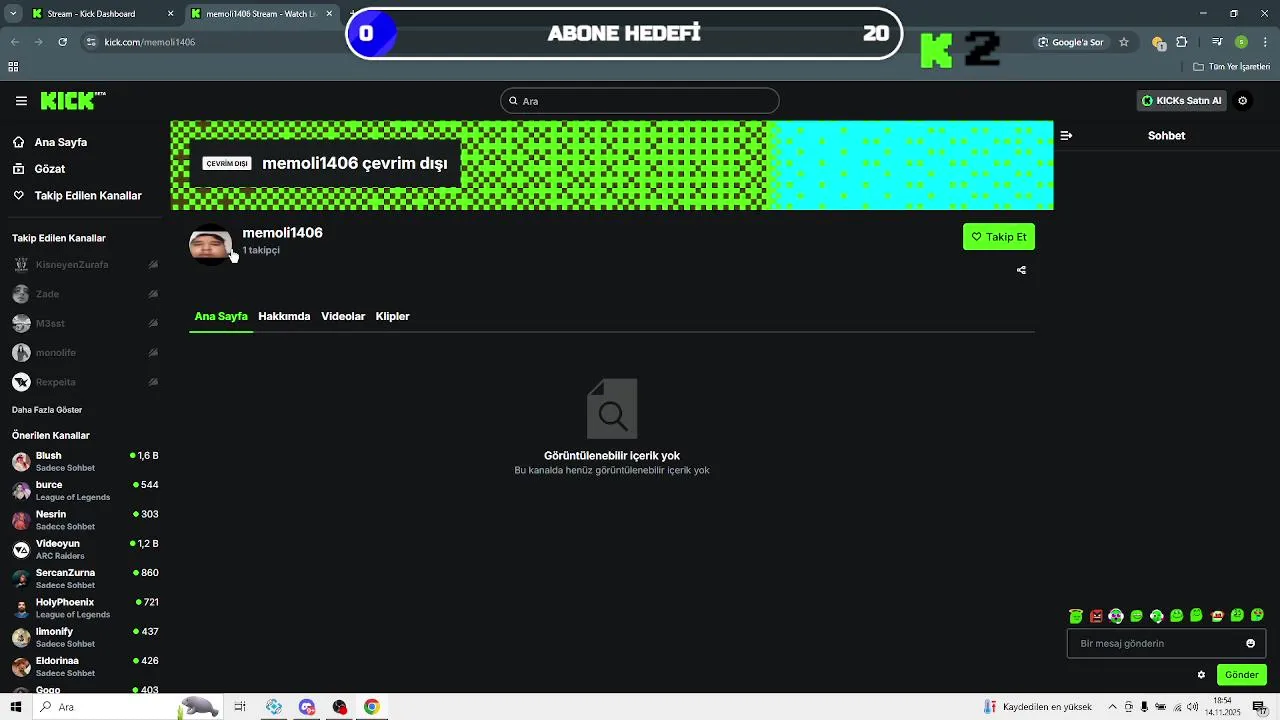
Task: Click the search field labeled Ara
Action: (x=639, y=101)
